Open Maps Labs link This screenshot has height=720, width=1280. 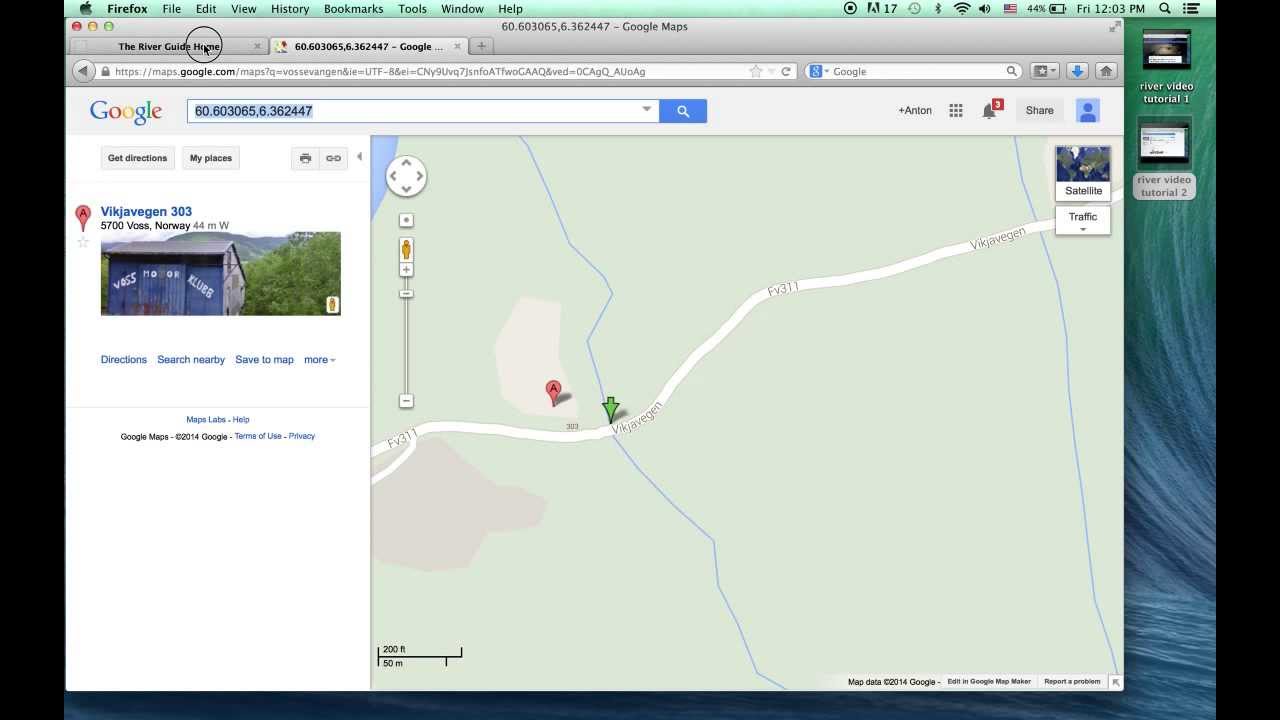206,420
